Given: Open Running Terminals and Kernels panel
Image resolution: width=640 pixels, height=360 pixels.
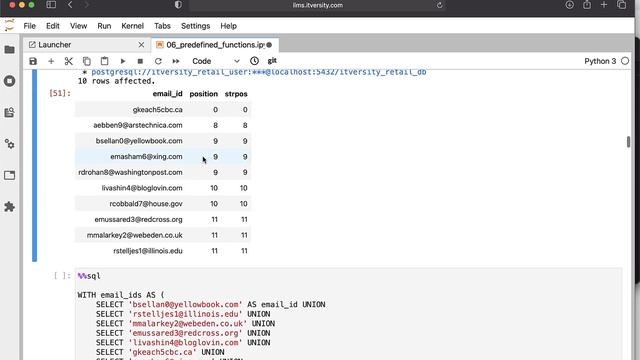Looking at the screenshot, I should coord(9,81).
